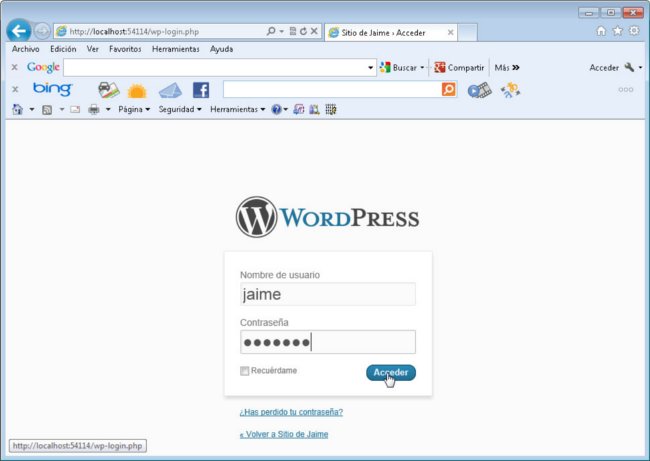
Task: Click the Compartir button
Action: [459, 67]
